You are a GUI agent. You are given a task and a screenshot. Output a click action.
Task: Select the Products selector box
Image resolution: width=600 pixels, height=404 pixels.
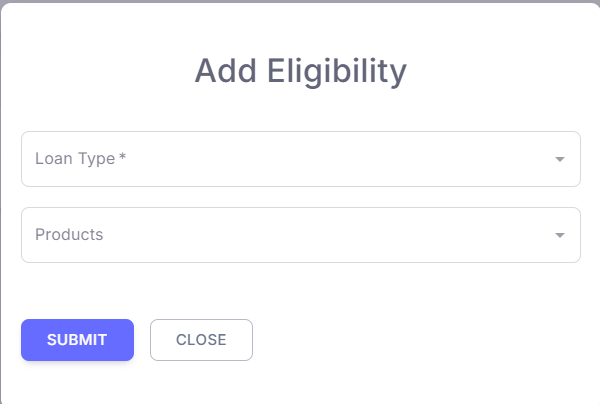pos(300,235)
